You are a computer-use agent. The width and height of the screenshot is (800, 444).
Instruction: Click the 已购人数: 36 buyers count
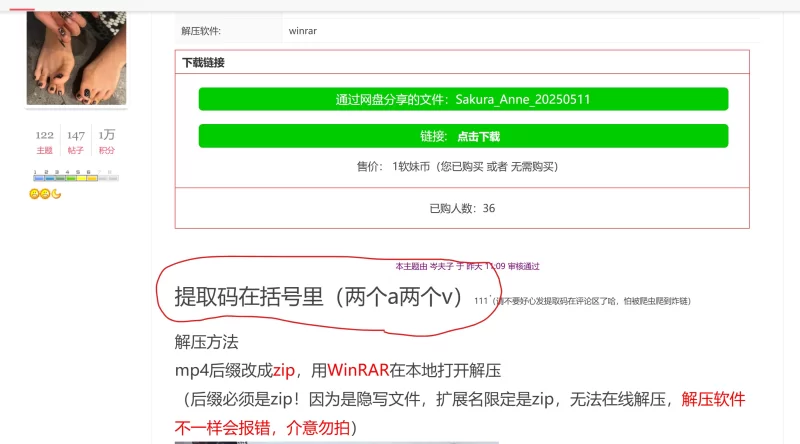pyautogui.click(x=462, y=208)
